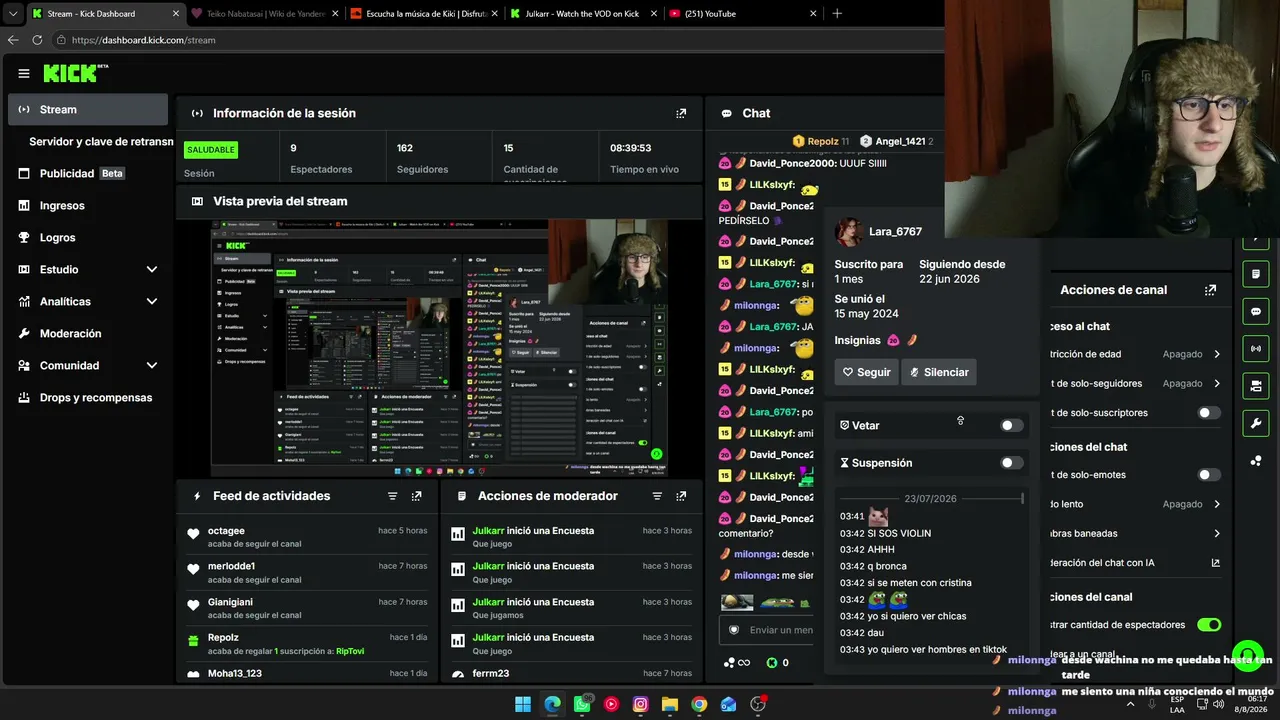The image size is (1280, 720).
Task: Pop out the Acciones de moderador panel
Action: click(x=681, y=496)
